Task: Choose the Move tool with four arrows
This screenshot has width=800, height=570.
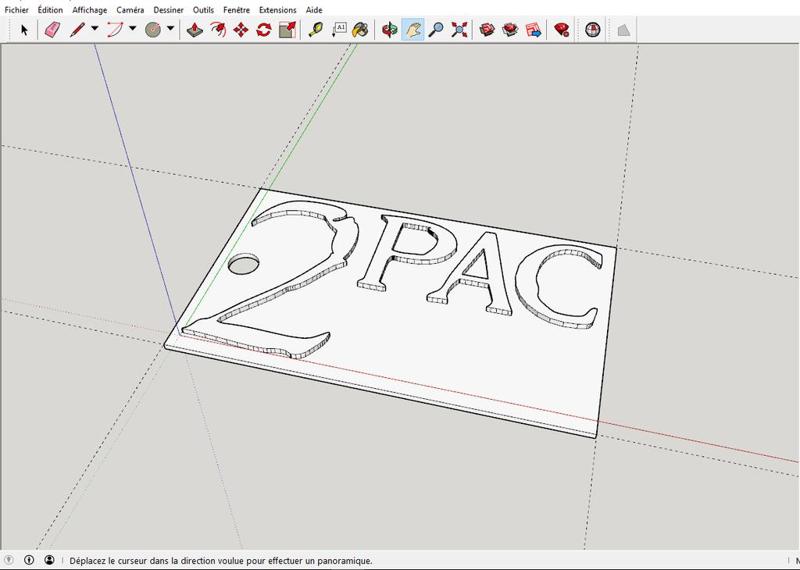Action: point(240,30)
